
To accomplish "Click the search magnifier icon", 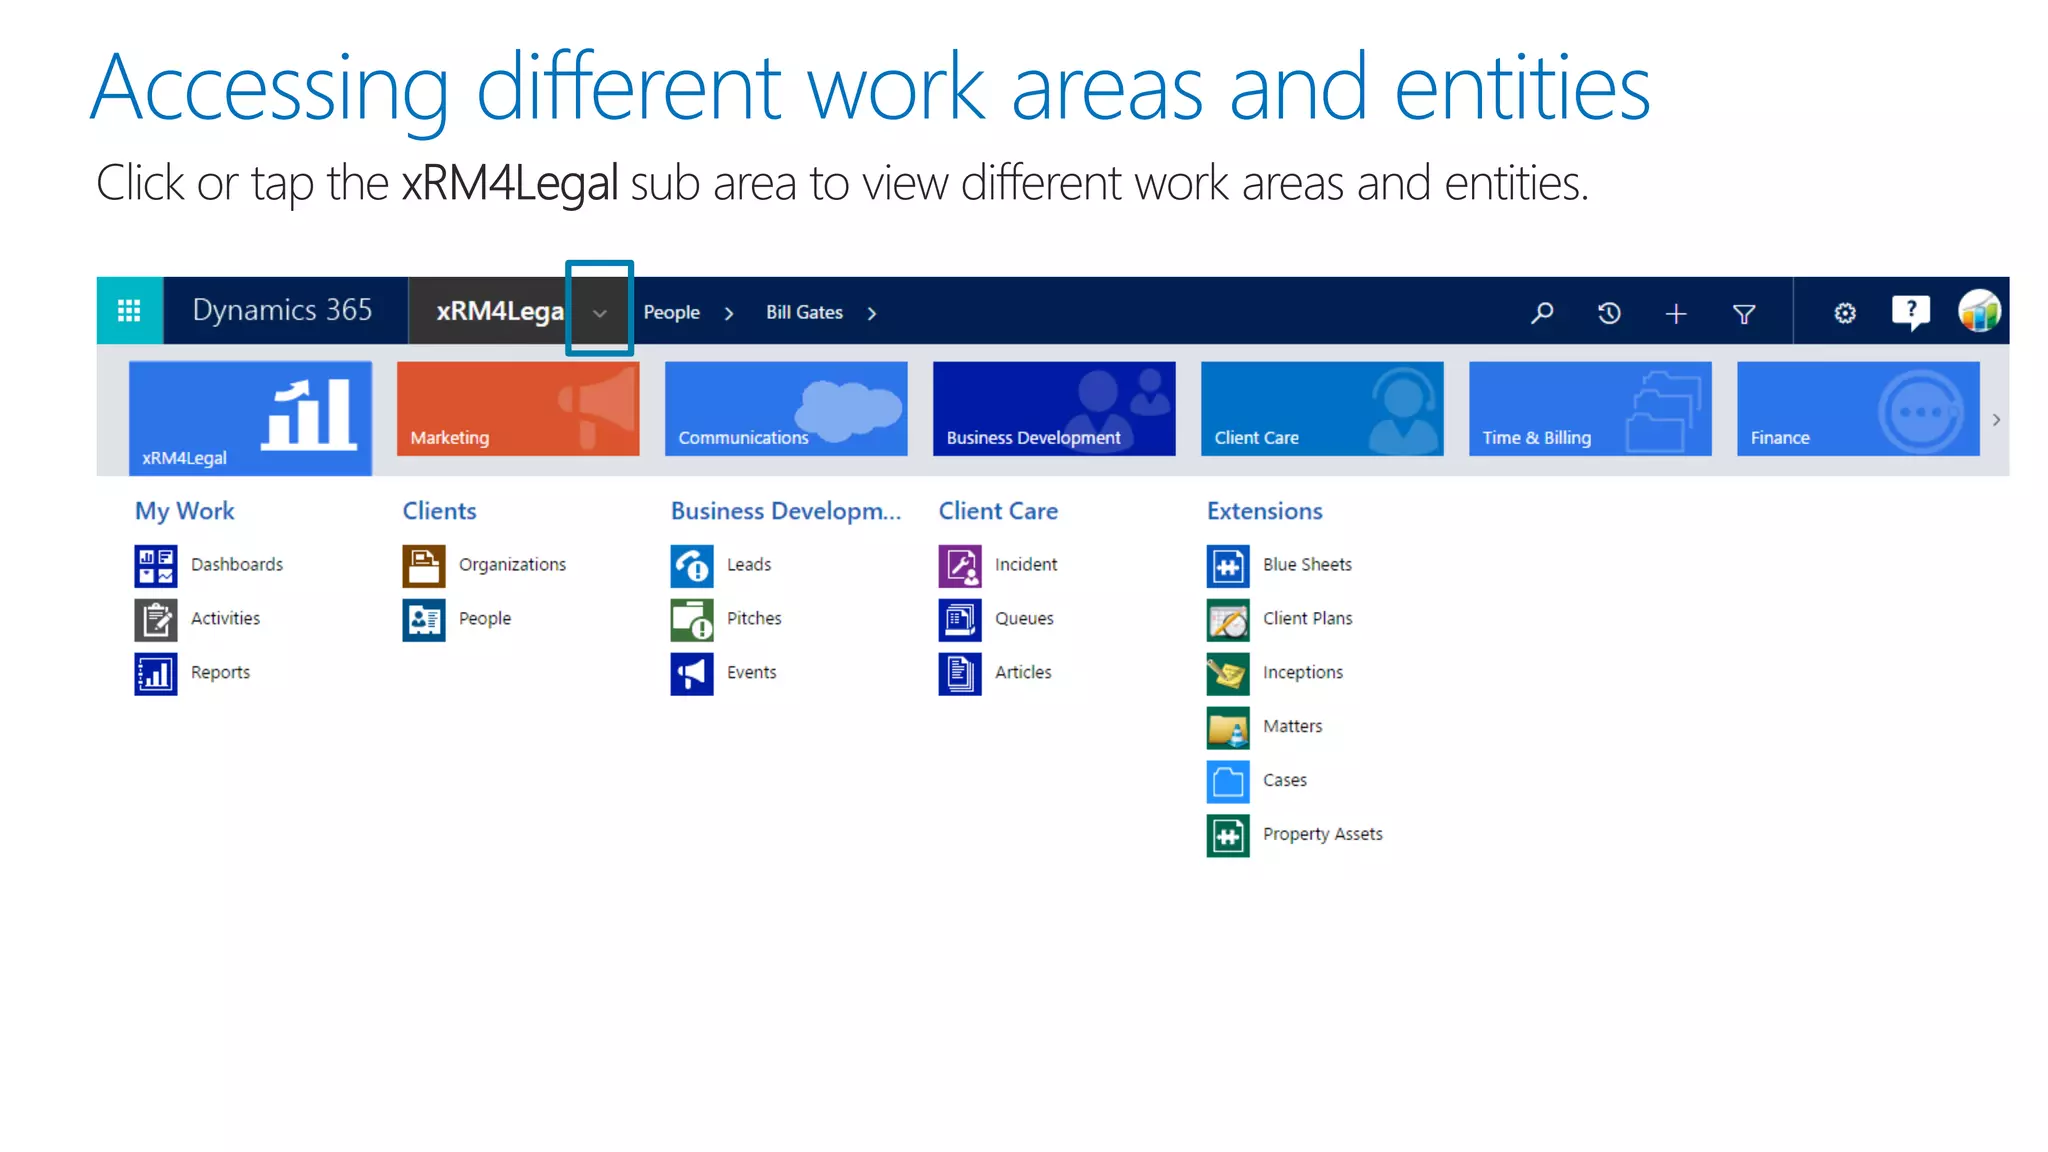I will pyautogui.click(x=1542, y=313).
